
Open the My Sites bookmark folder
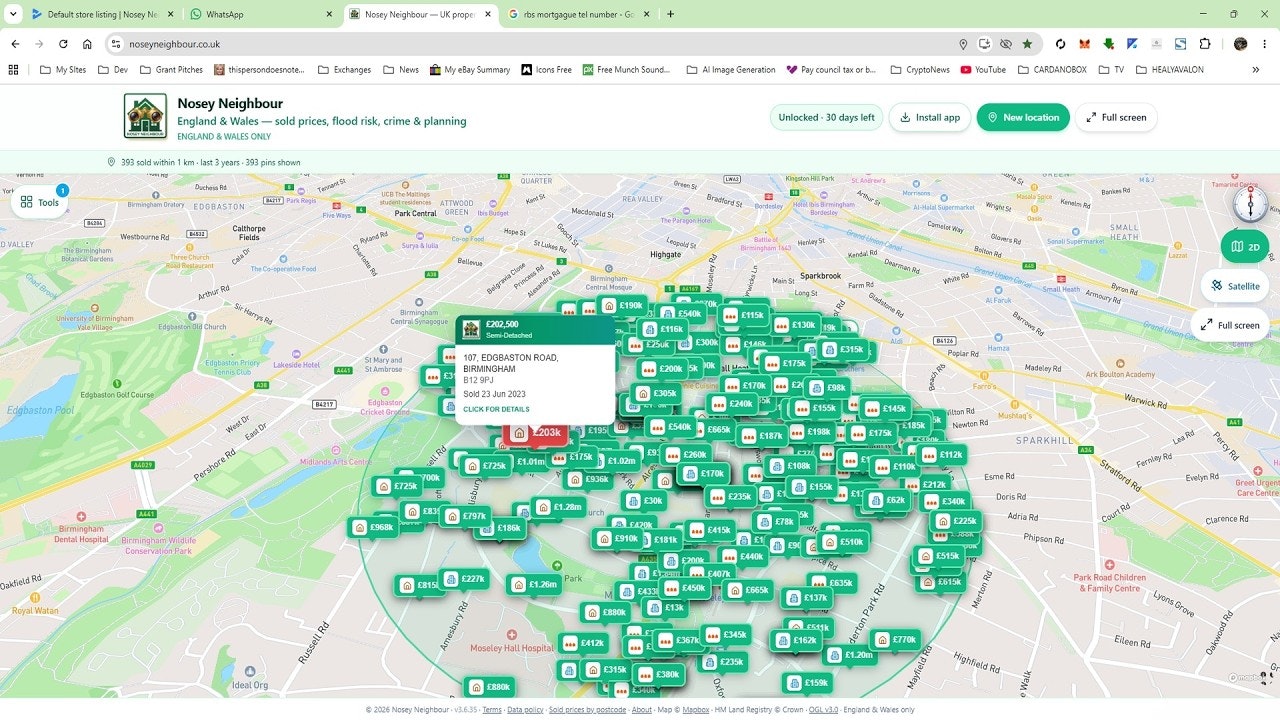[63, 70]
